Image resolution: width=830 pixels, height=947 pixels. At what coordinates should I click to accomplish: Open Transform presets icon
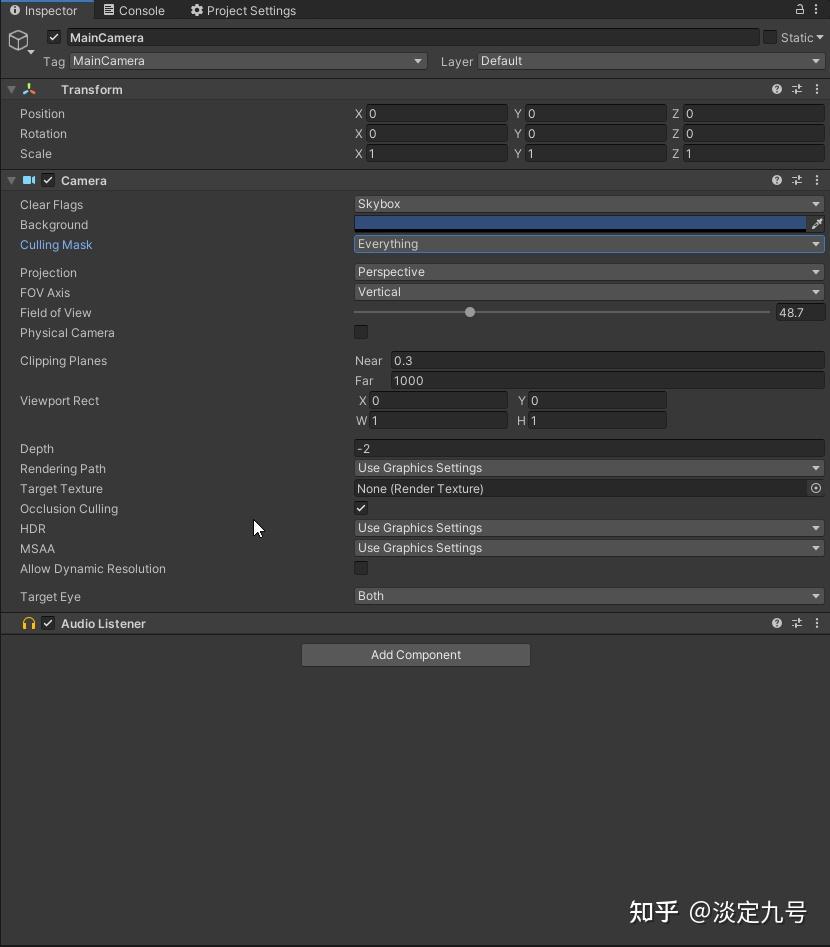coord(797,89)
